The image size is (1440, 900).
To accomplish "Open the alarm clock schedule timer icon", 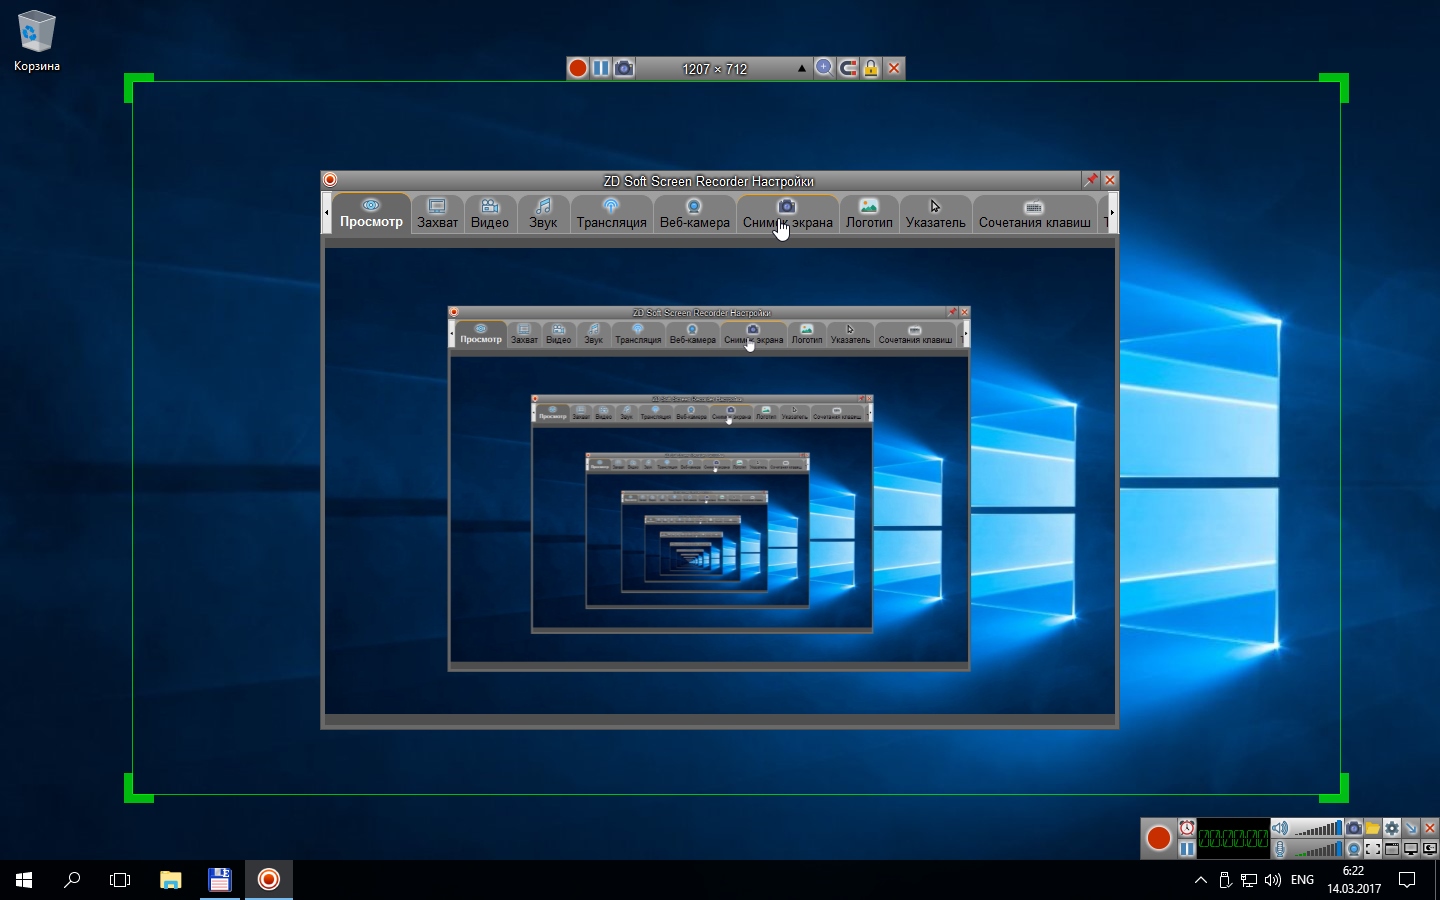I will point(1186,828).
